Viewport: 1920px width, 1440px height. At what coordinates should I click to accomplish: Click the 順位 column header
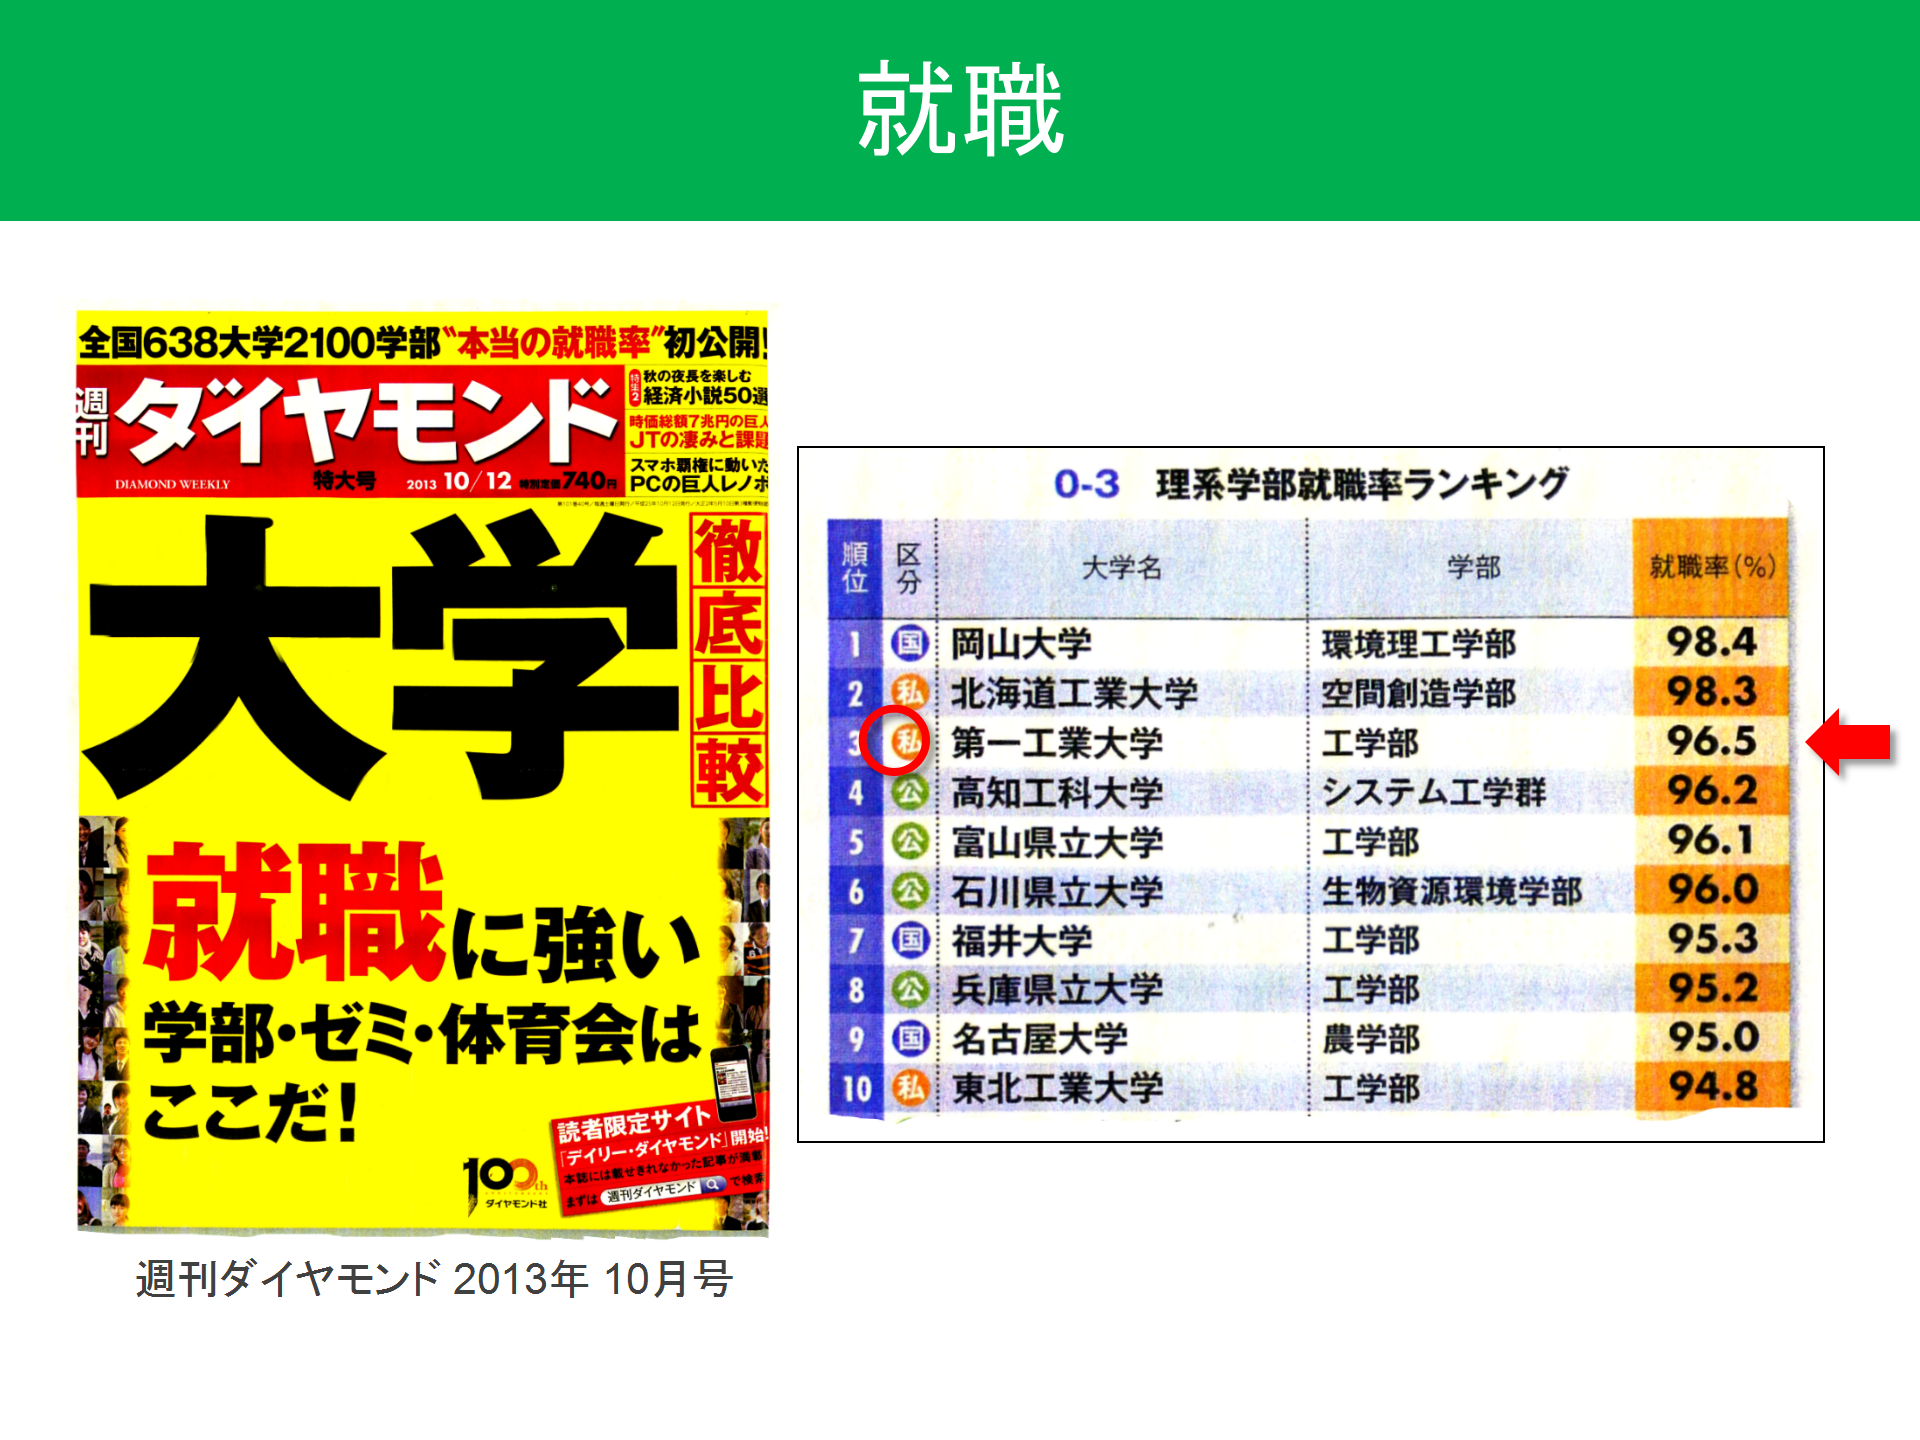pos(855,567)
